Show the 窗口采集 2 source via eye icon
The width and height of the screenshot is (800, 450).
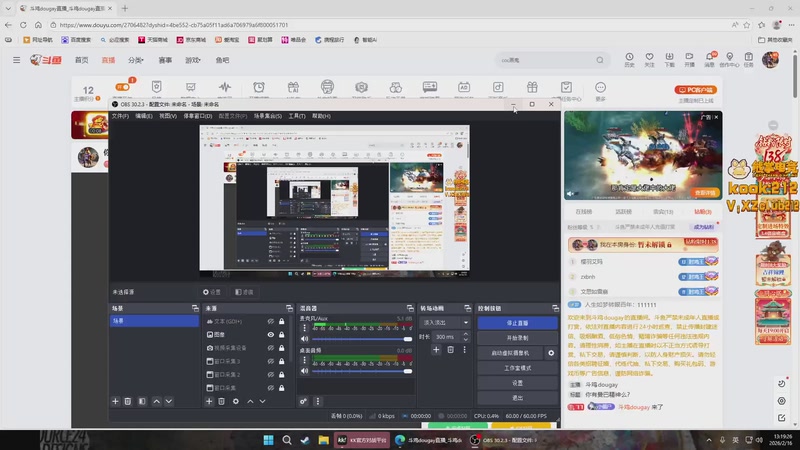(x=271, y=374)
